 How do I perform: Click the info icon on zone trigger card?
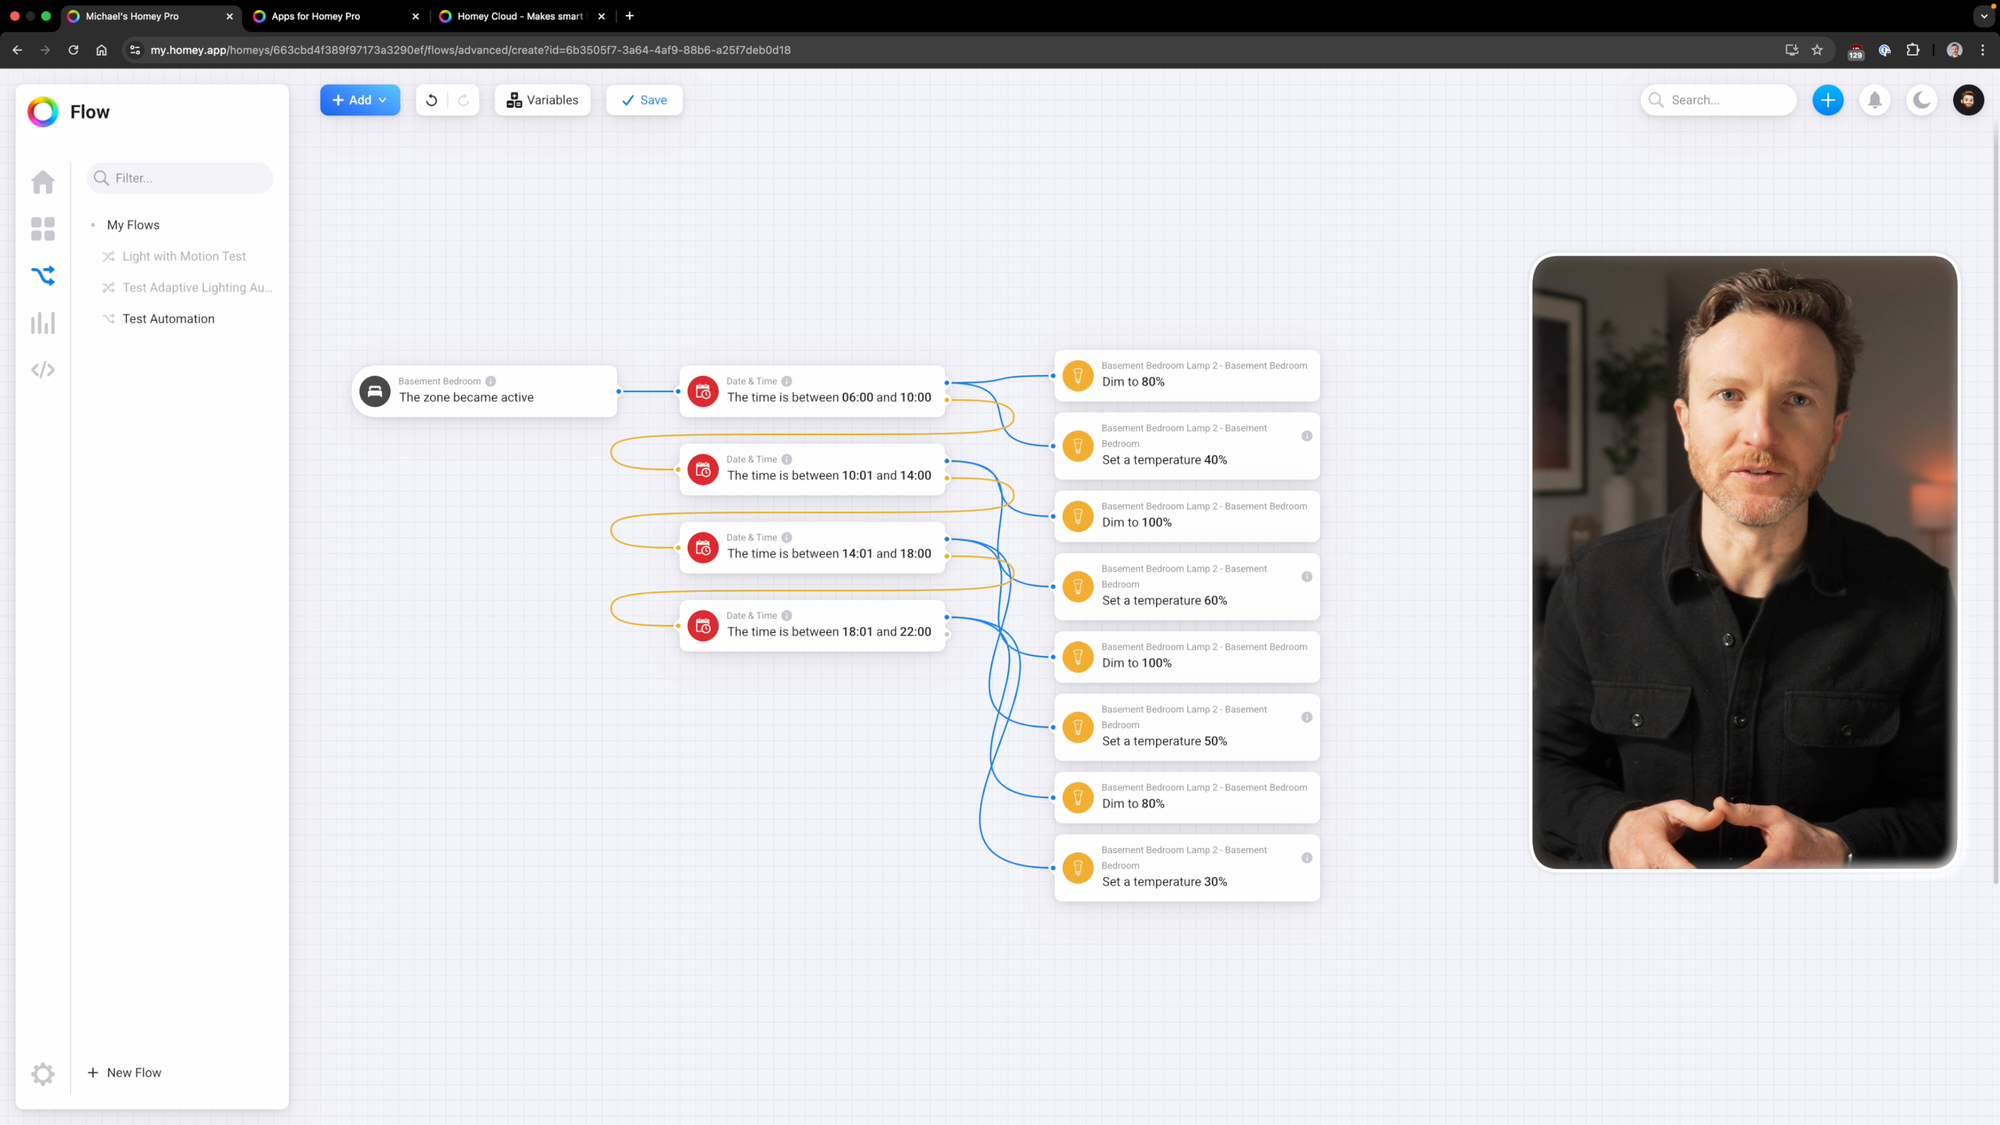click(x=490, y=381)
